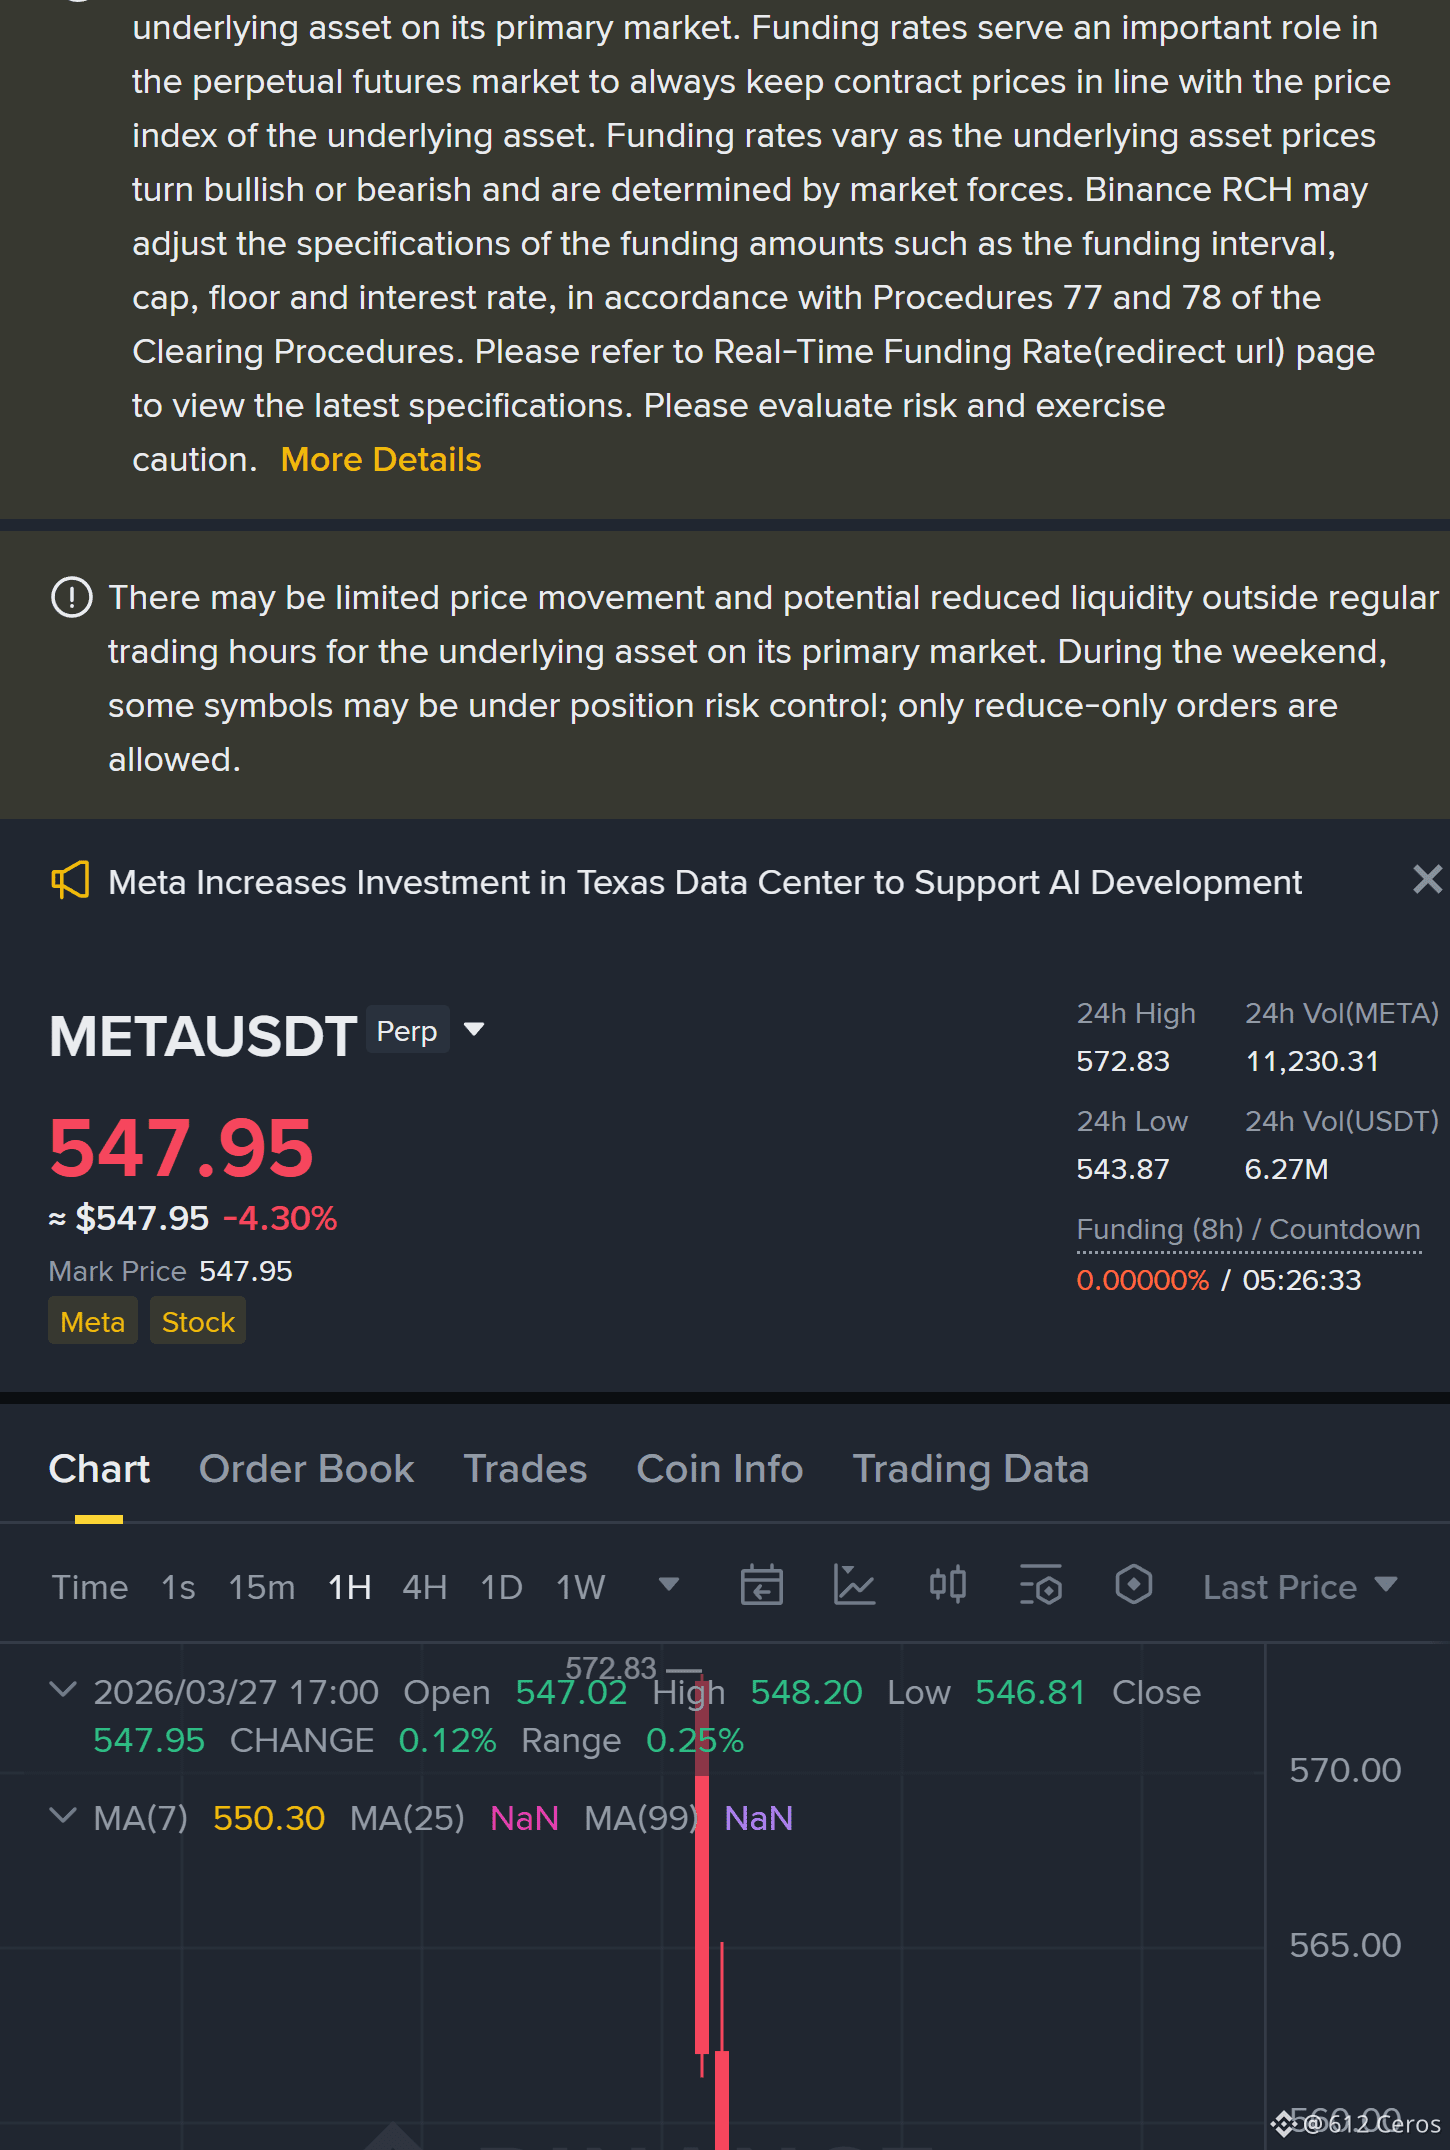Collapse the OHLC candle info row
This screenshot has height=2150, width=1450.
click(x=63, y=1690)
